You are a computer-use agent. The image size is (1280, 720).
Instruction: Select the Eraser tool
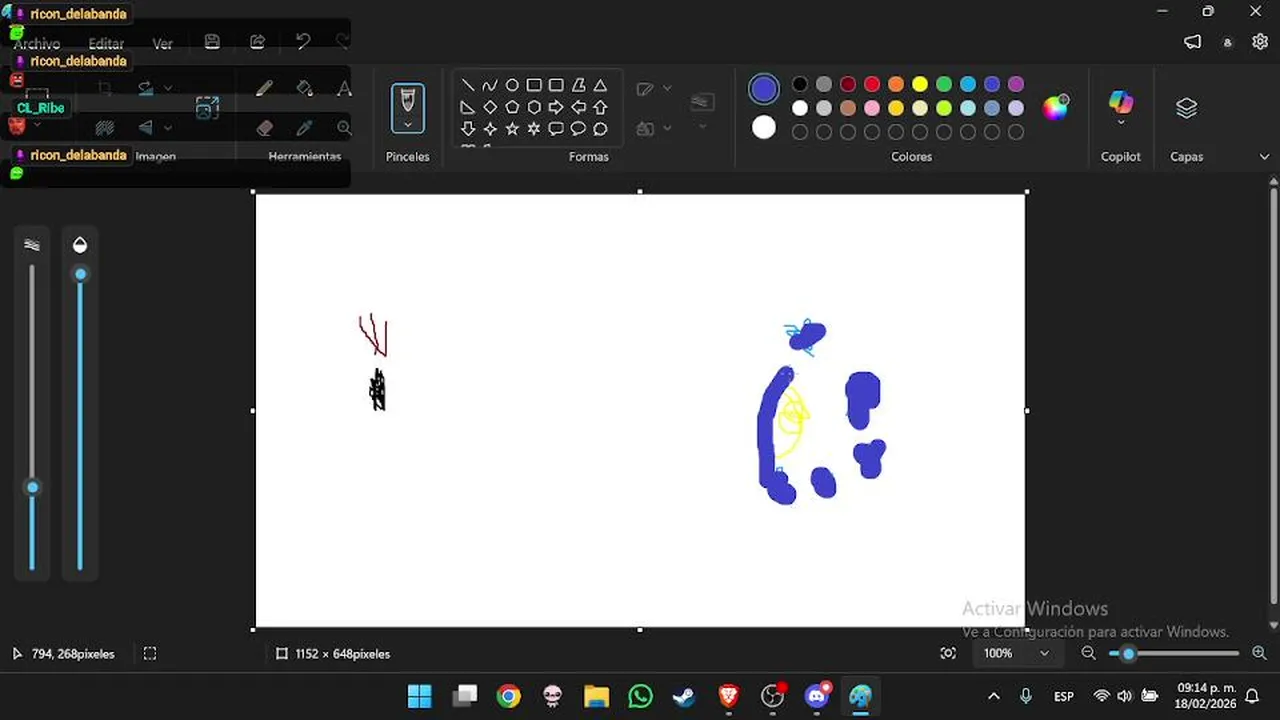[264, 128]
